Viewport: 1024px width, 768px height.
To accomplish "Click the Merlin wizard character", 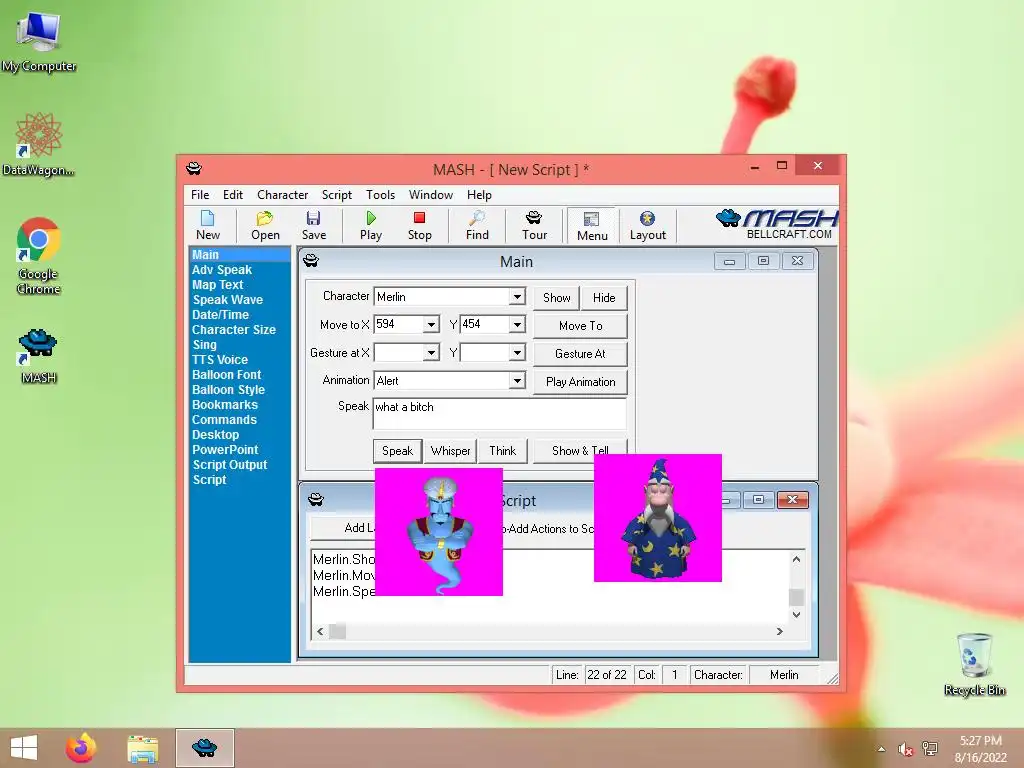I will [x=658, y=519].
